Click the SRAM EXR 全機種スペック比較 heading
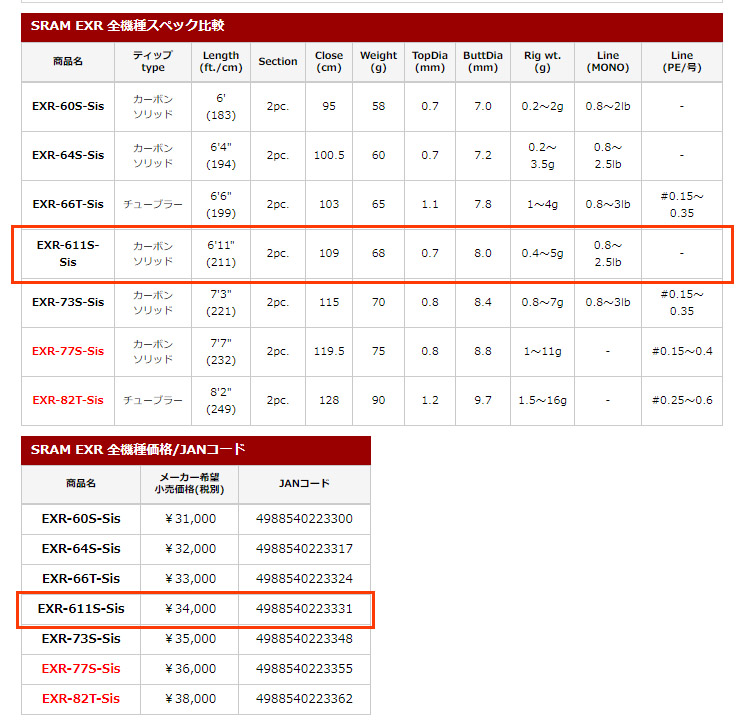Screen dimensions: 740x722 127,25
